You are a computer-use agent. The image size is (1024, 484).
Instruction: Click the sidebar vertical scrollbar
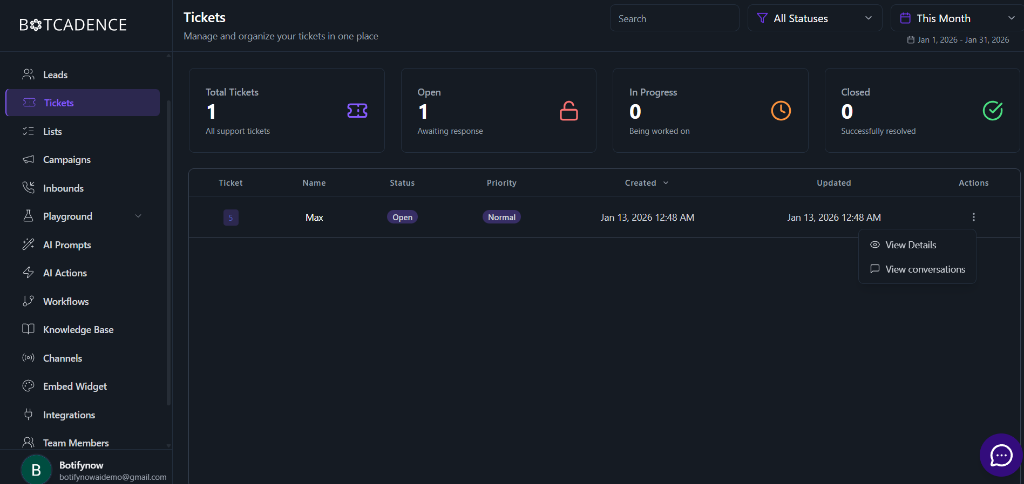pyautogui.click(x=169, y=251)
